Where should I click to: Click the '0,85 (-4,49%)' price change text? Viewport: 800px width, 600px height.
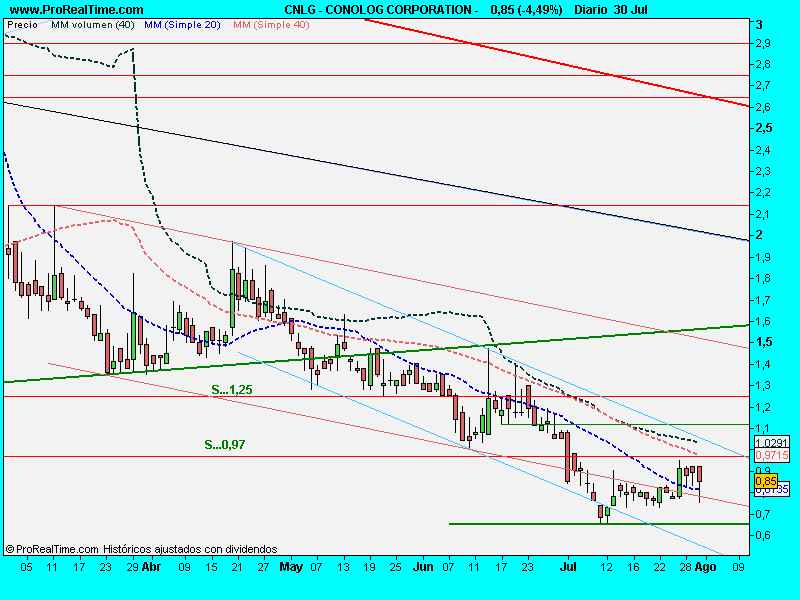tap(527, 10)
